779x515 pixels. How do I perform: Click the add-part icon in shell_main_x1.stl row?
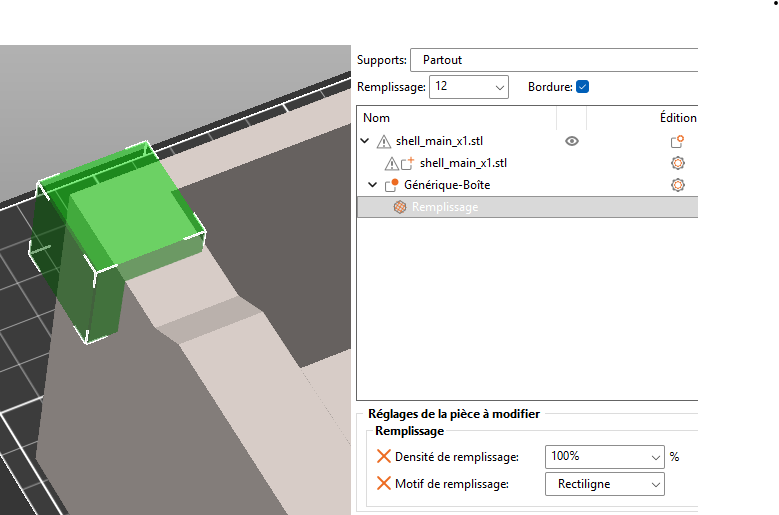coord(677,142)
